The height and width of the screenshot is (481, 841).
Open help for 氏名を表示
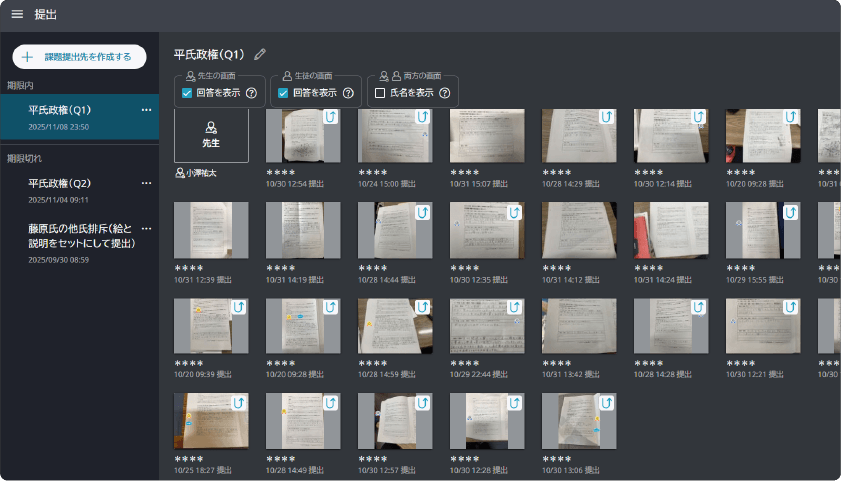tap(445, 93)
